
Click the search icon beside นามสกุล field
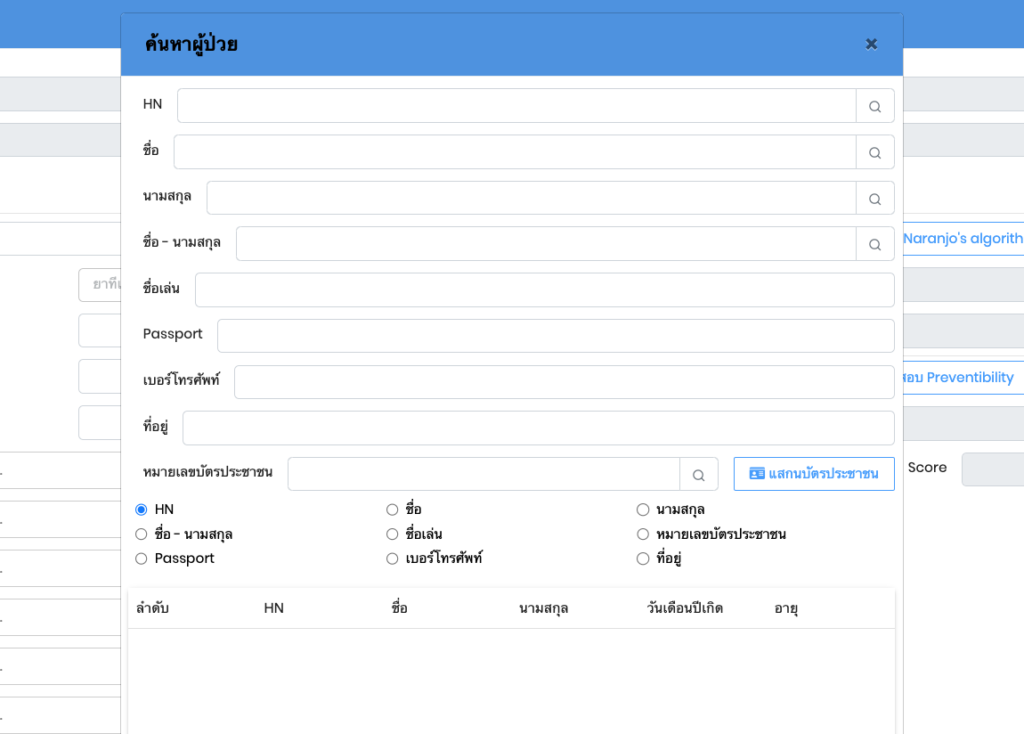click(875, 199)
